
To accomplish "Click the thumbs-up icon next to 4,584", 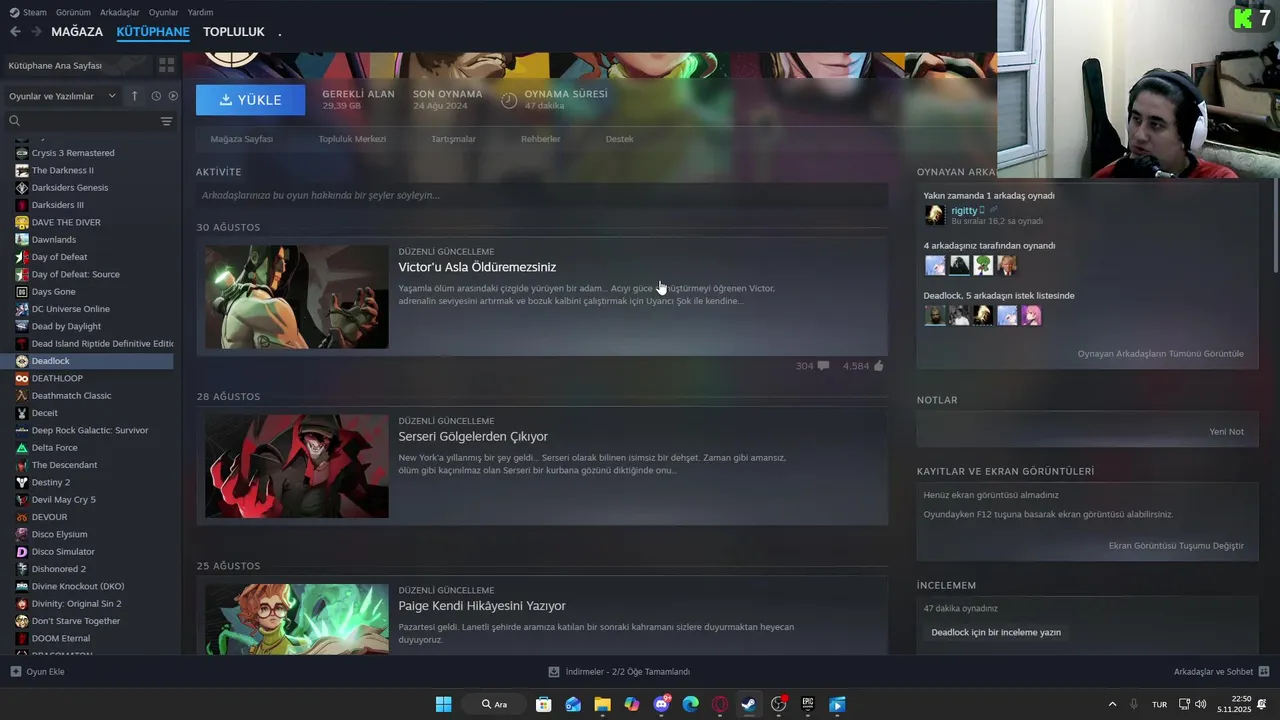I will point(879,366).
